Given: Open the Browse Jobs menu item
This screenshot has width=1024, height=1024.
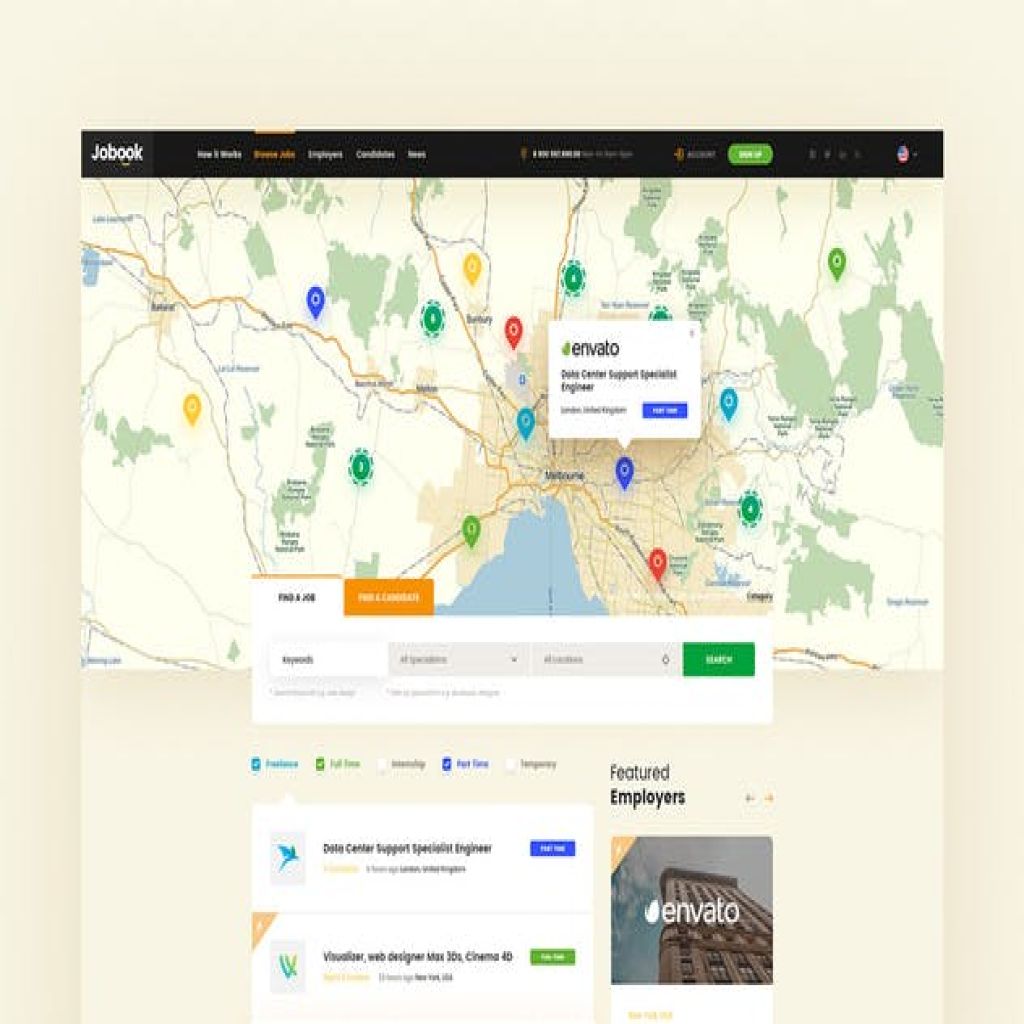Looking at the screenshot, I should tap(274, 154).
